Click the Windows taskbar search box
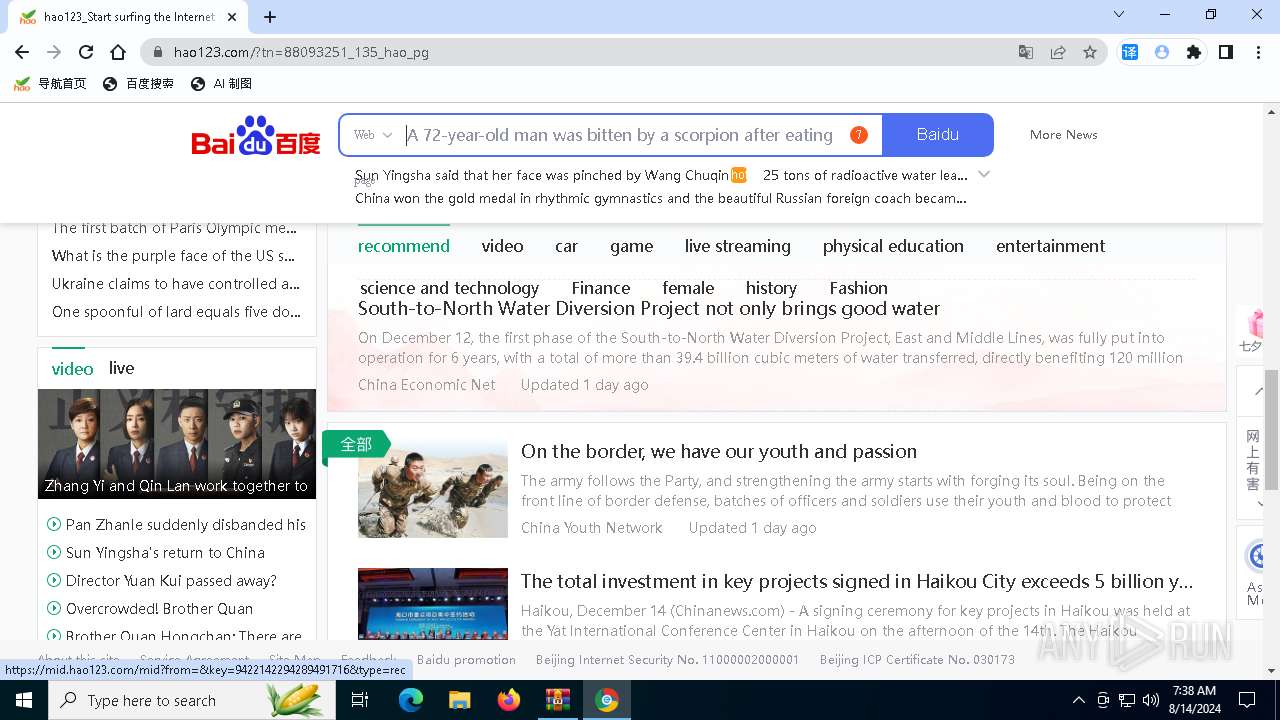 tap(190, 700)
